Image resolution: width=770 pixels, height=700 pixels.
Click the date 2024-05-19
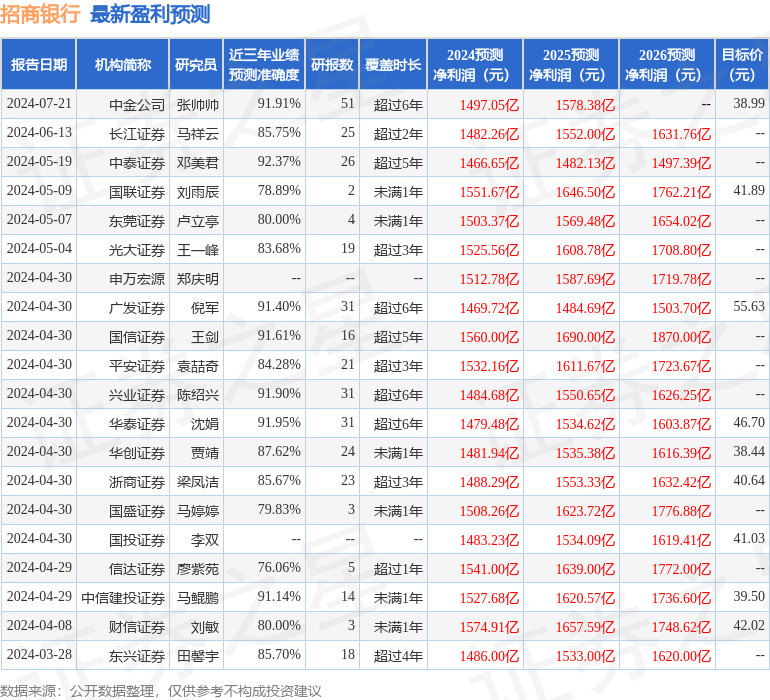pos(39,162)
